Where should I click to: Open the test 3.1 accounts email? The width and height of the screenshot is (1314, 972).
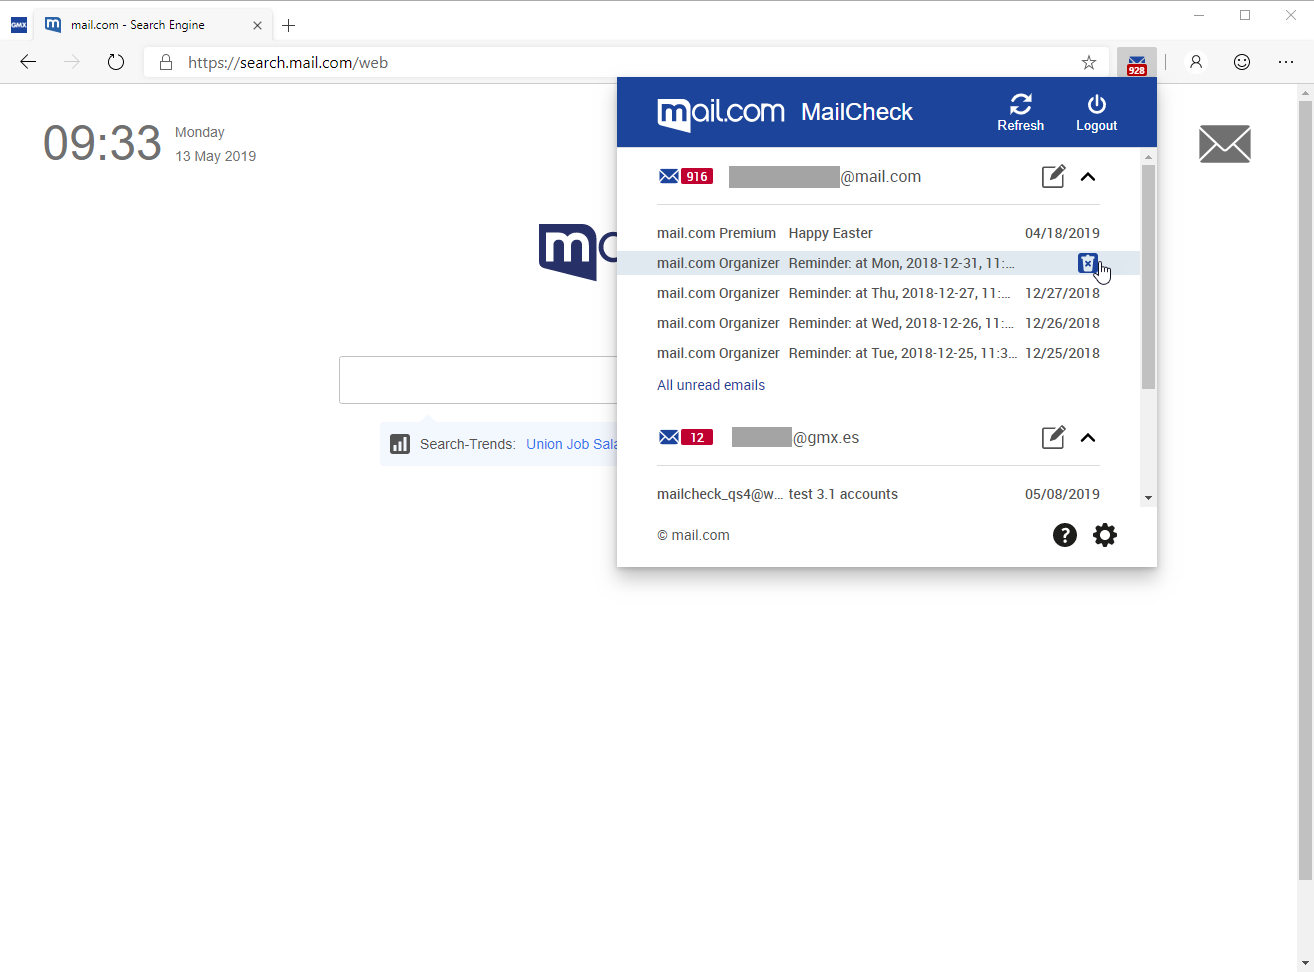(878, 494)
